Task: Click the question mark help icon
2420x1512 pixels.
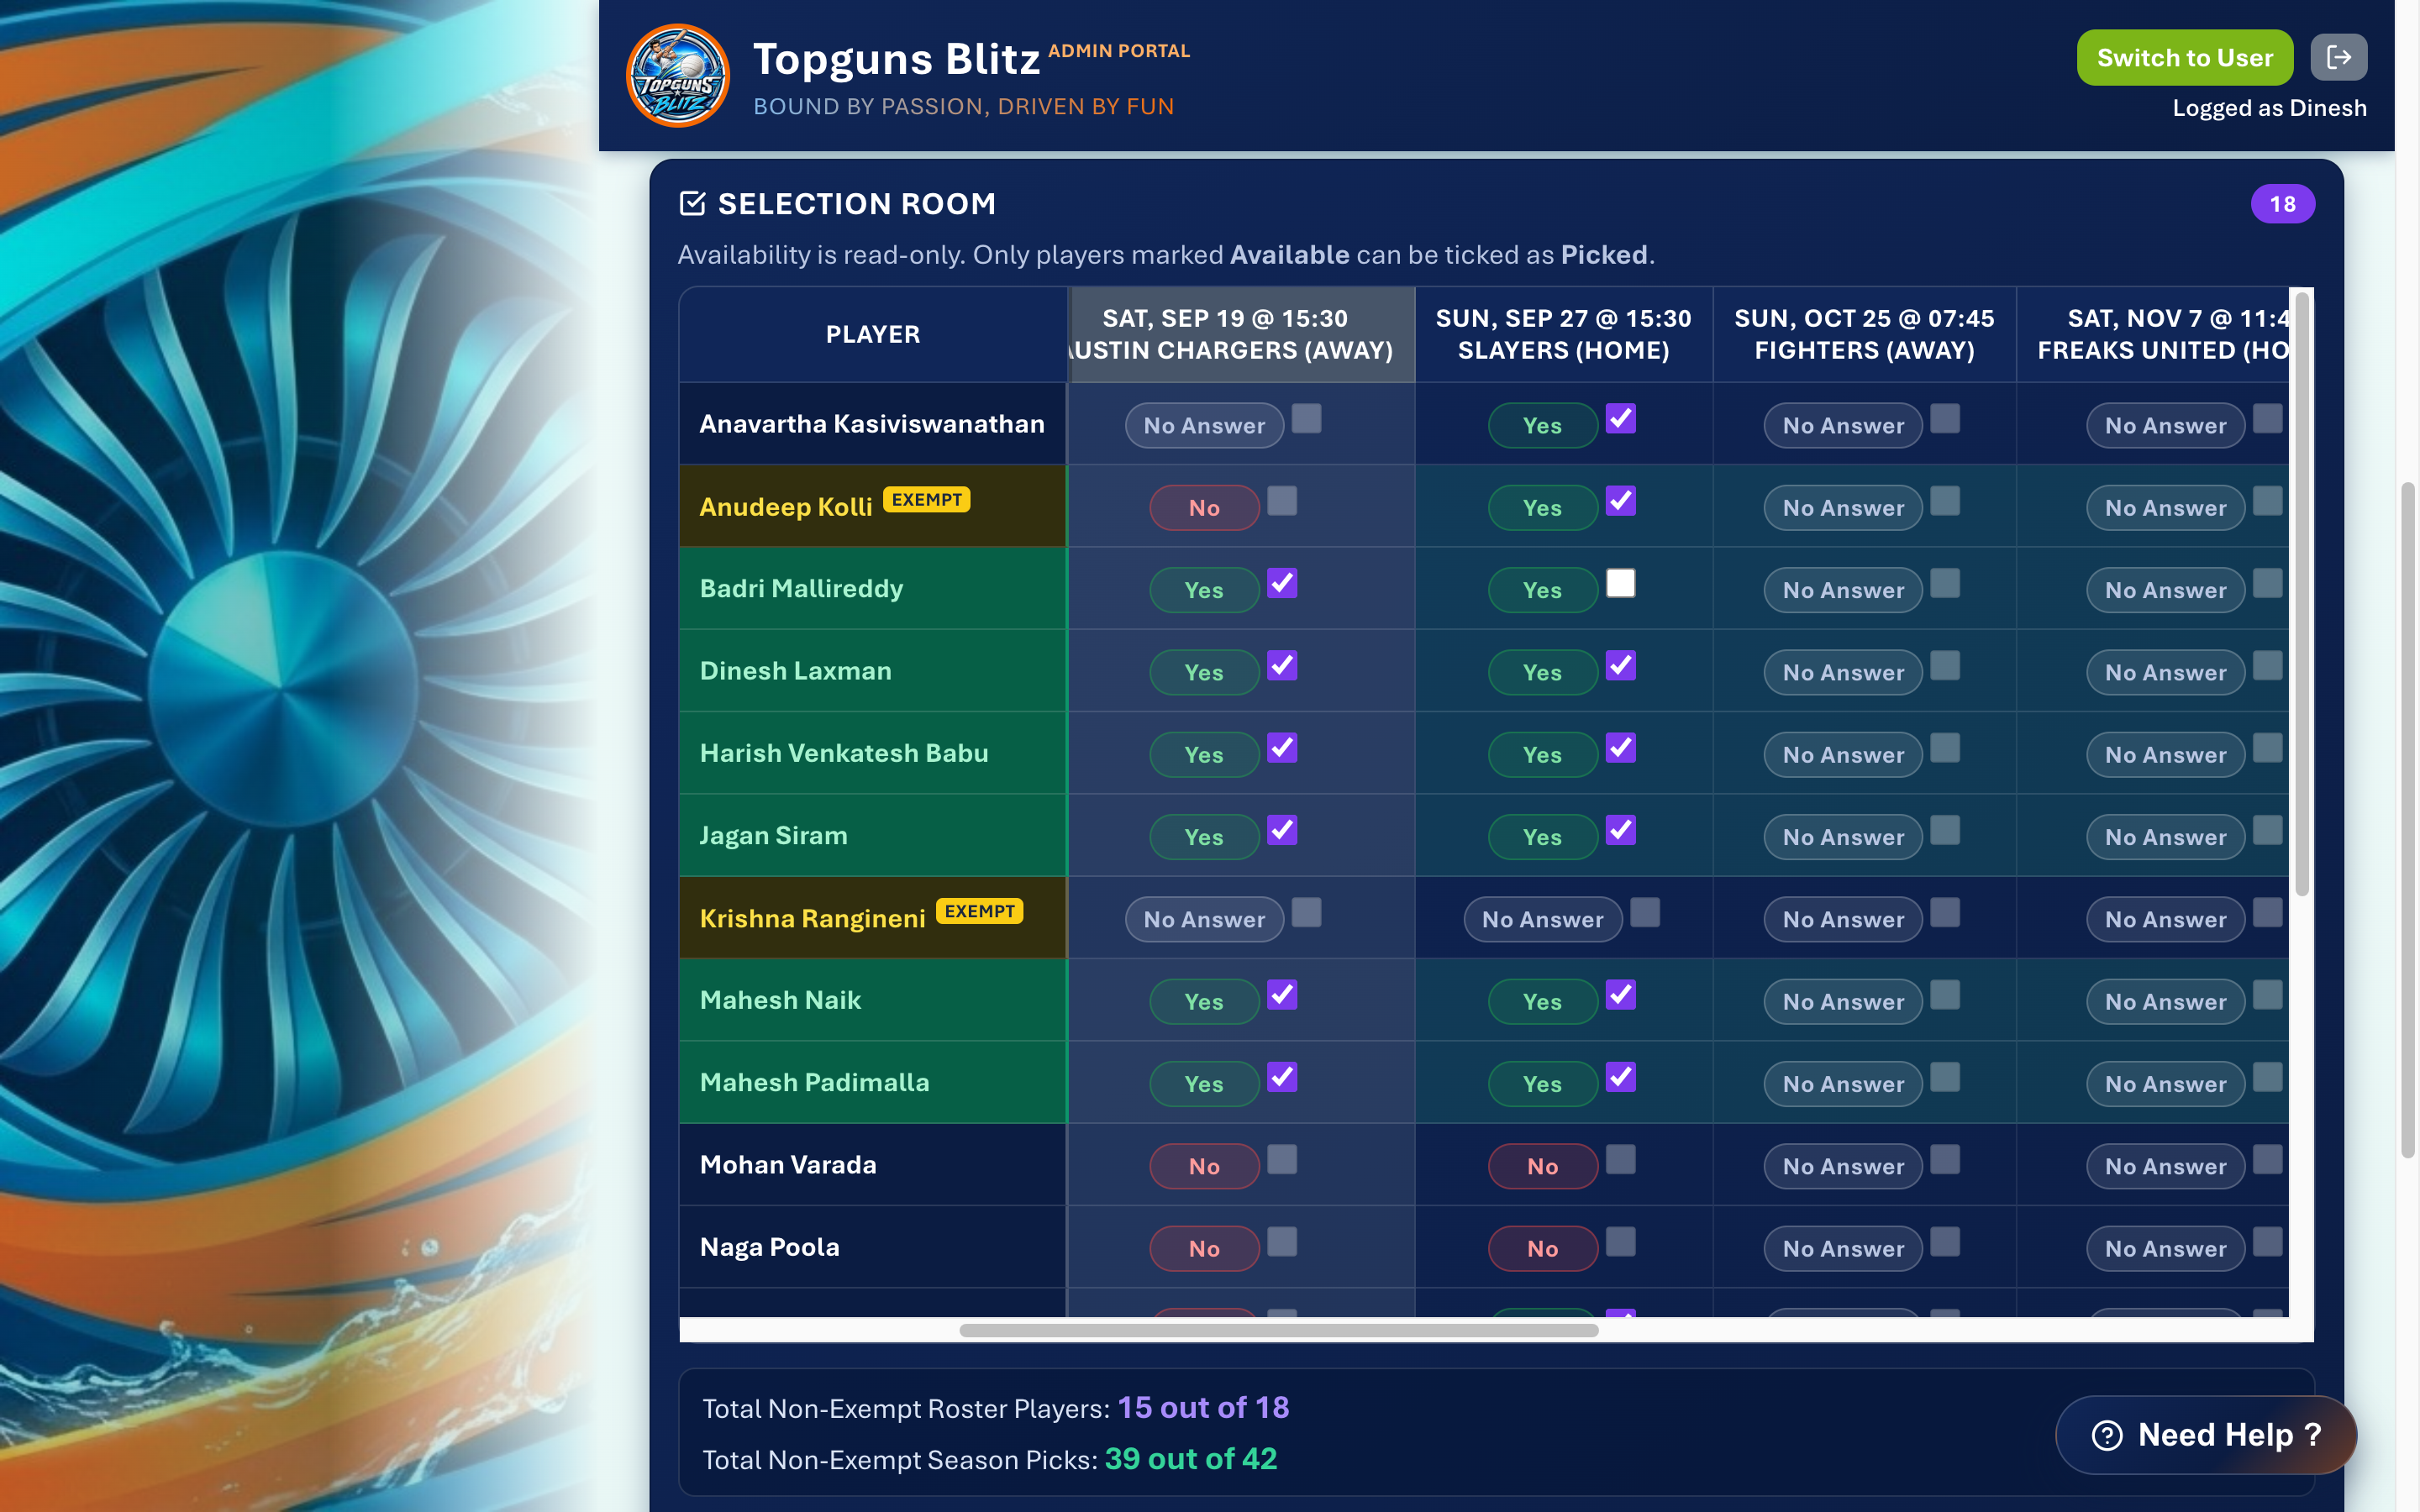Action: (2106, 1435)
